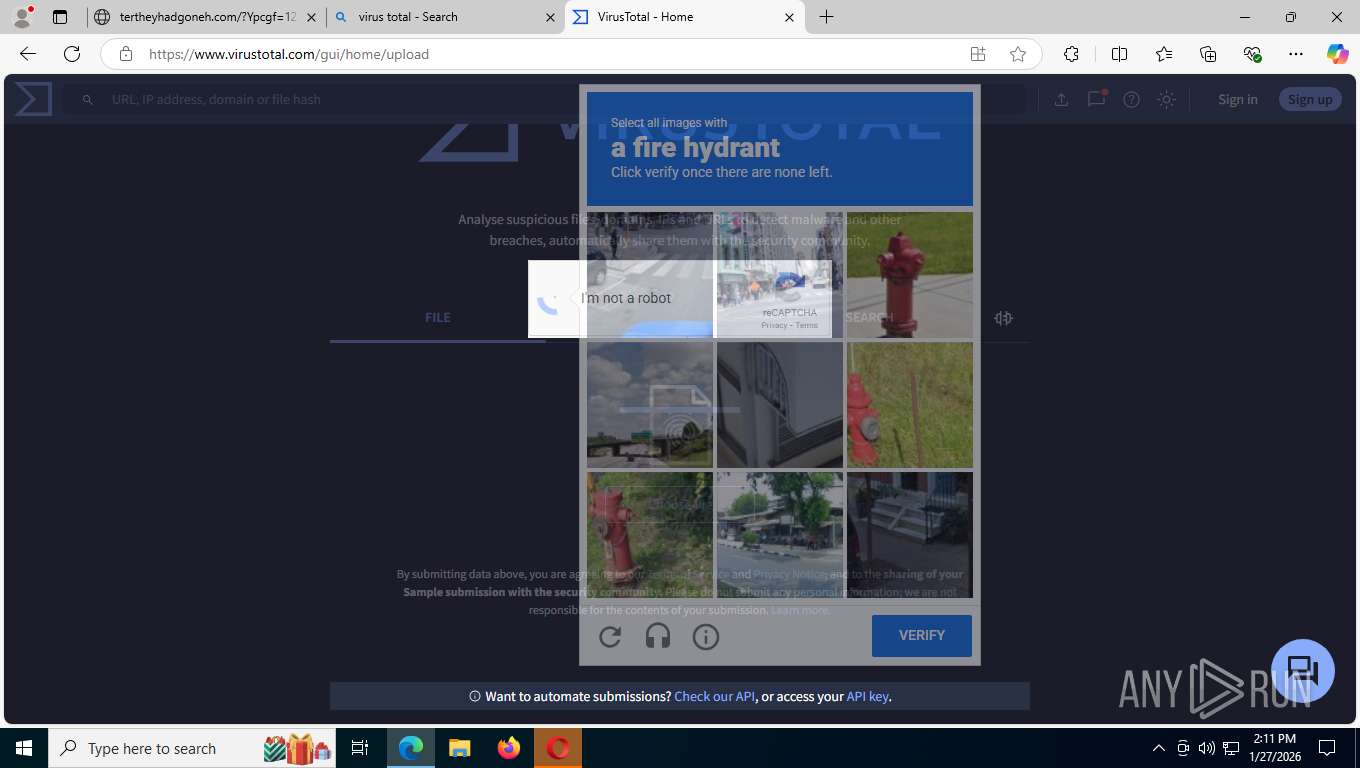Get an audio challenge via headphones icon
This screenshot has width=1360, height=768.
tap(658, 636)
